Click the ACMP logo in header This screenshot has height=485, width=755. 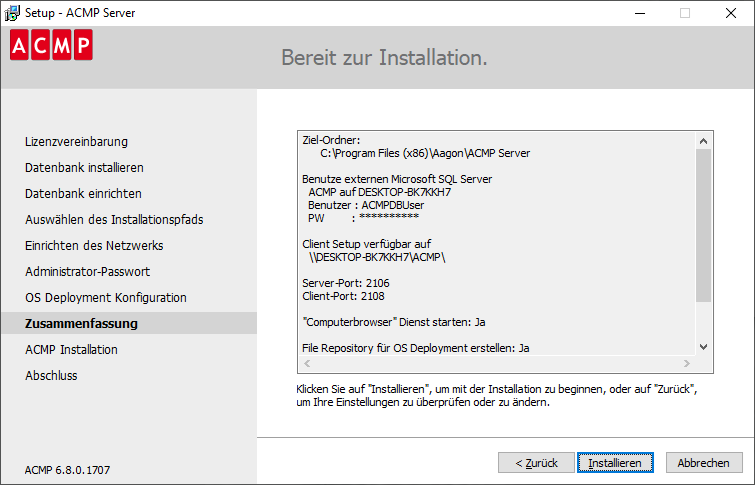[51, 45]
